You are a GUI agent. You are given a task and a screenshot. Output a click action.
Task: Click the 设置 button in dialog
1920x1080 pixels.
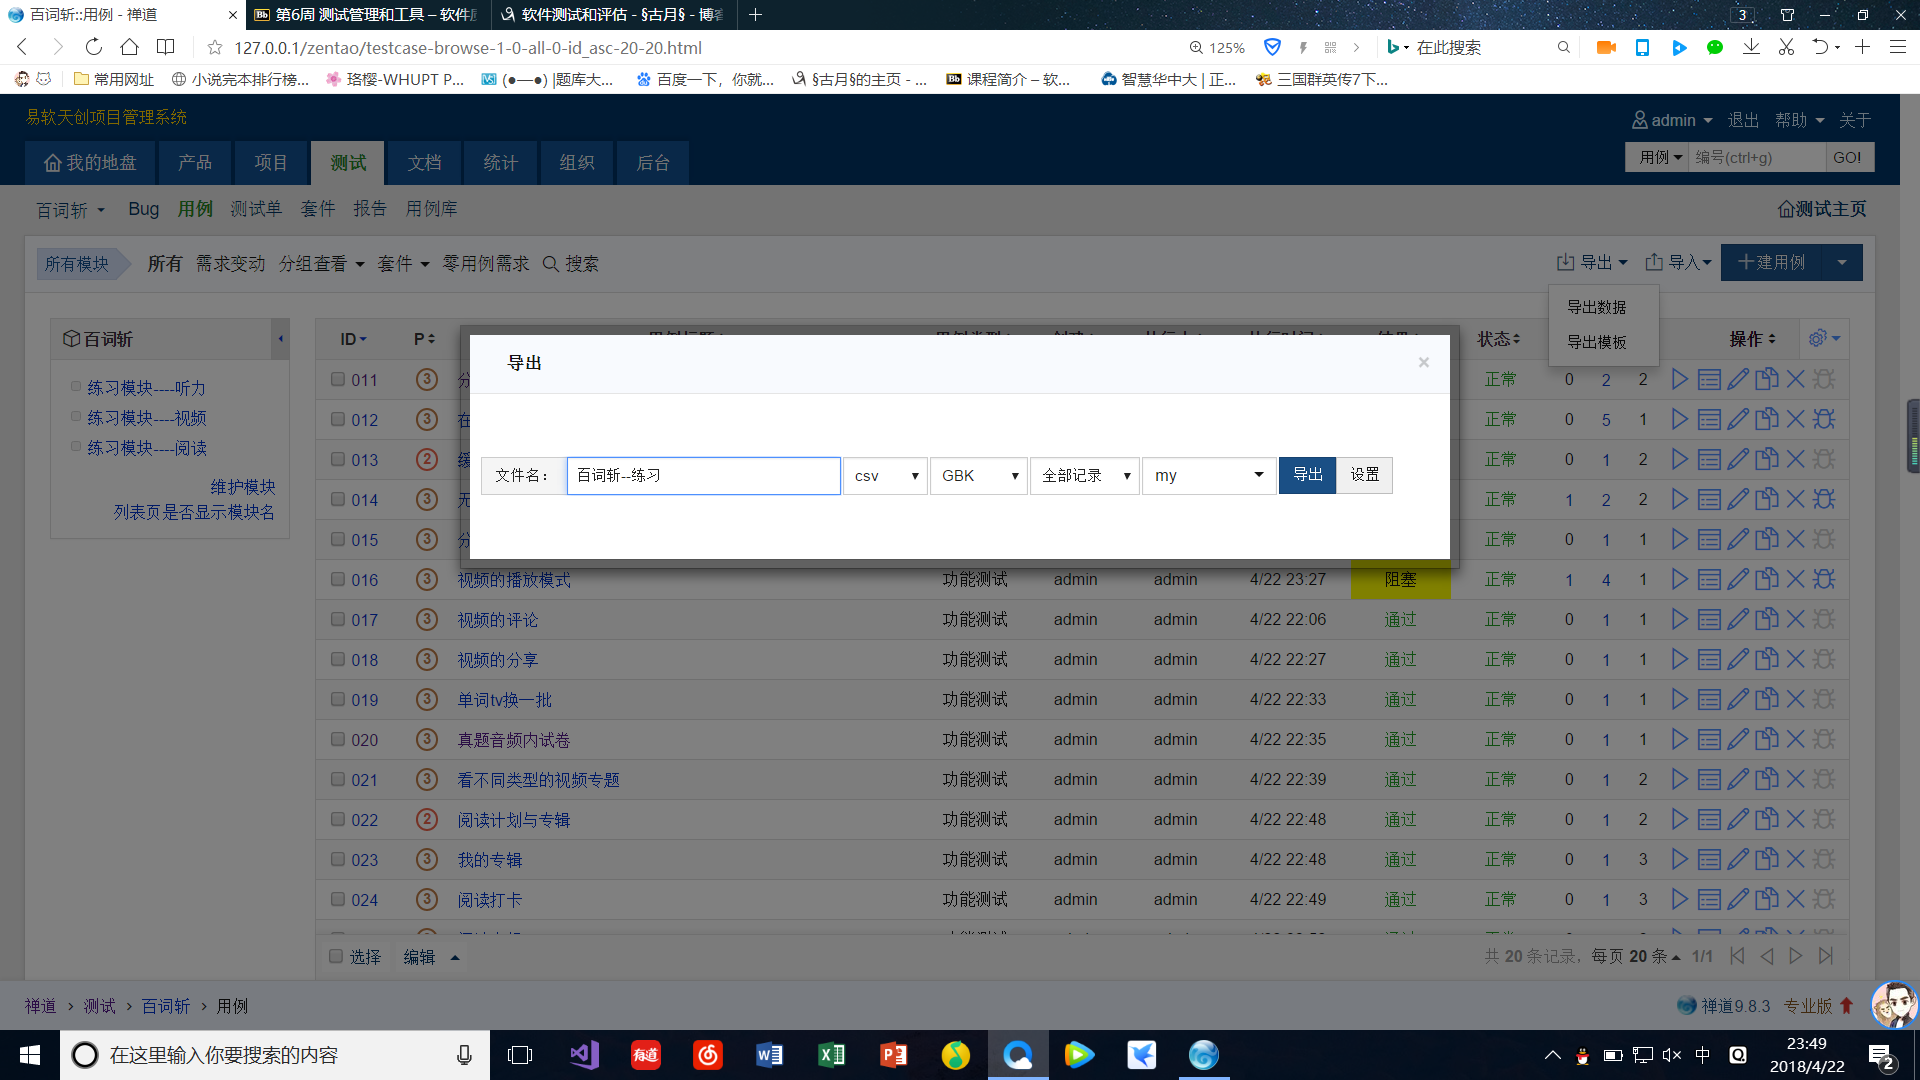point(1365,475)
